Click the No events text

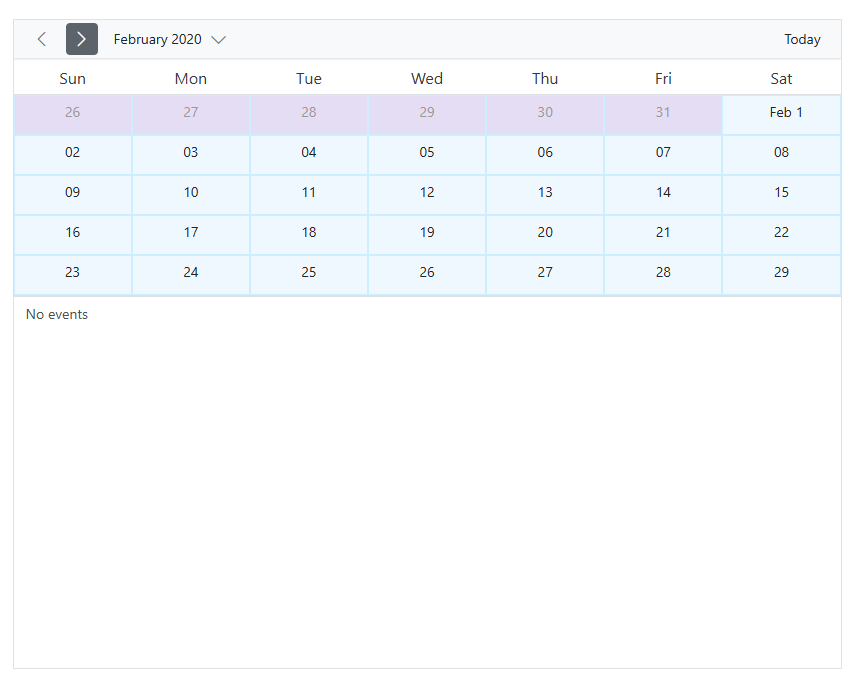pos(57,314)
